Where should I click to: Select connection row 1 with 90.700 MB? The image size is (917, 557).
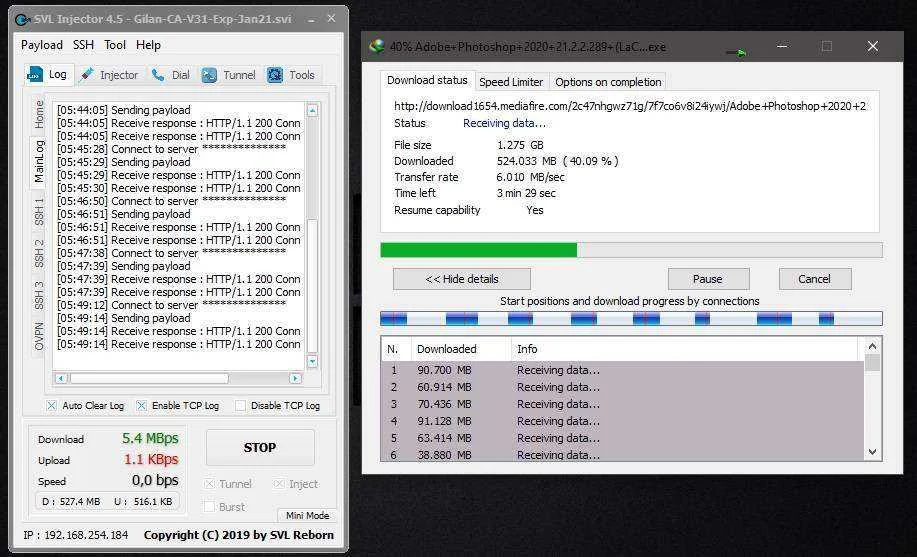pos(623,370)
